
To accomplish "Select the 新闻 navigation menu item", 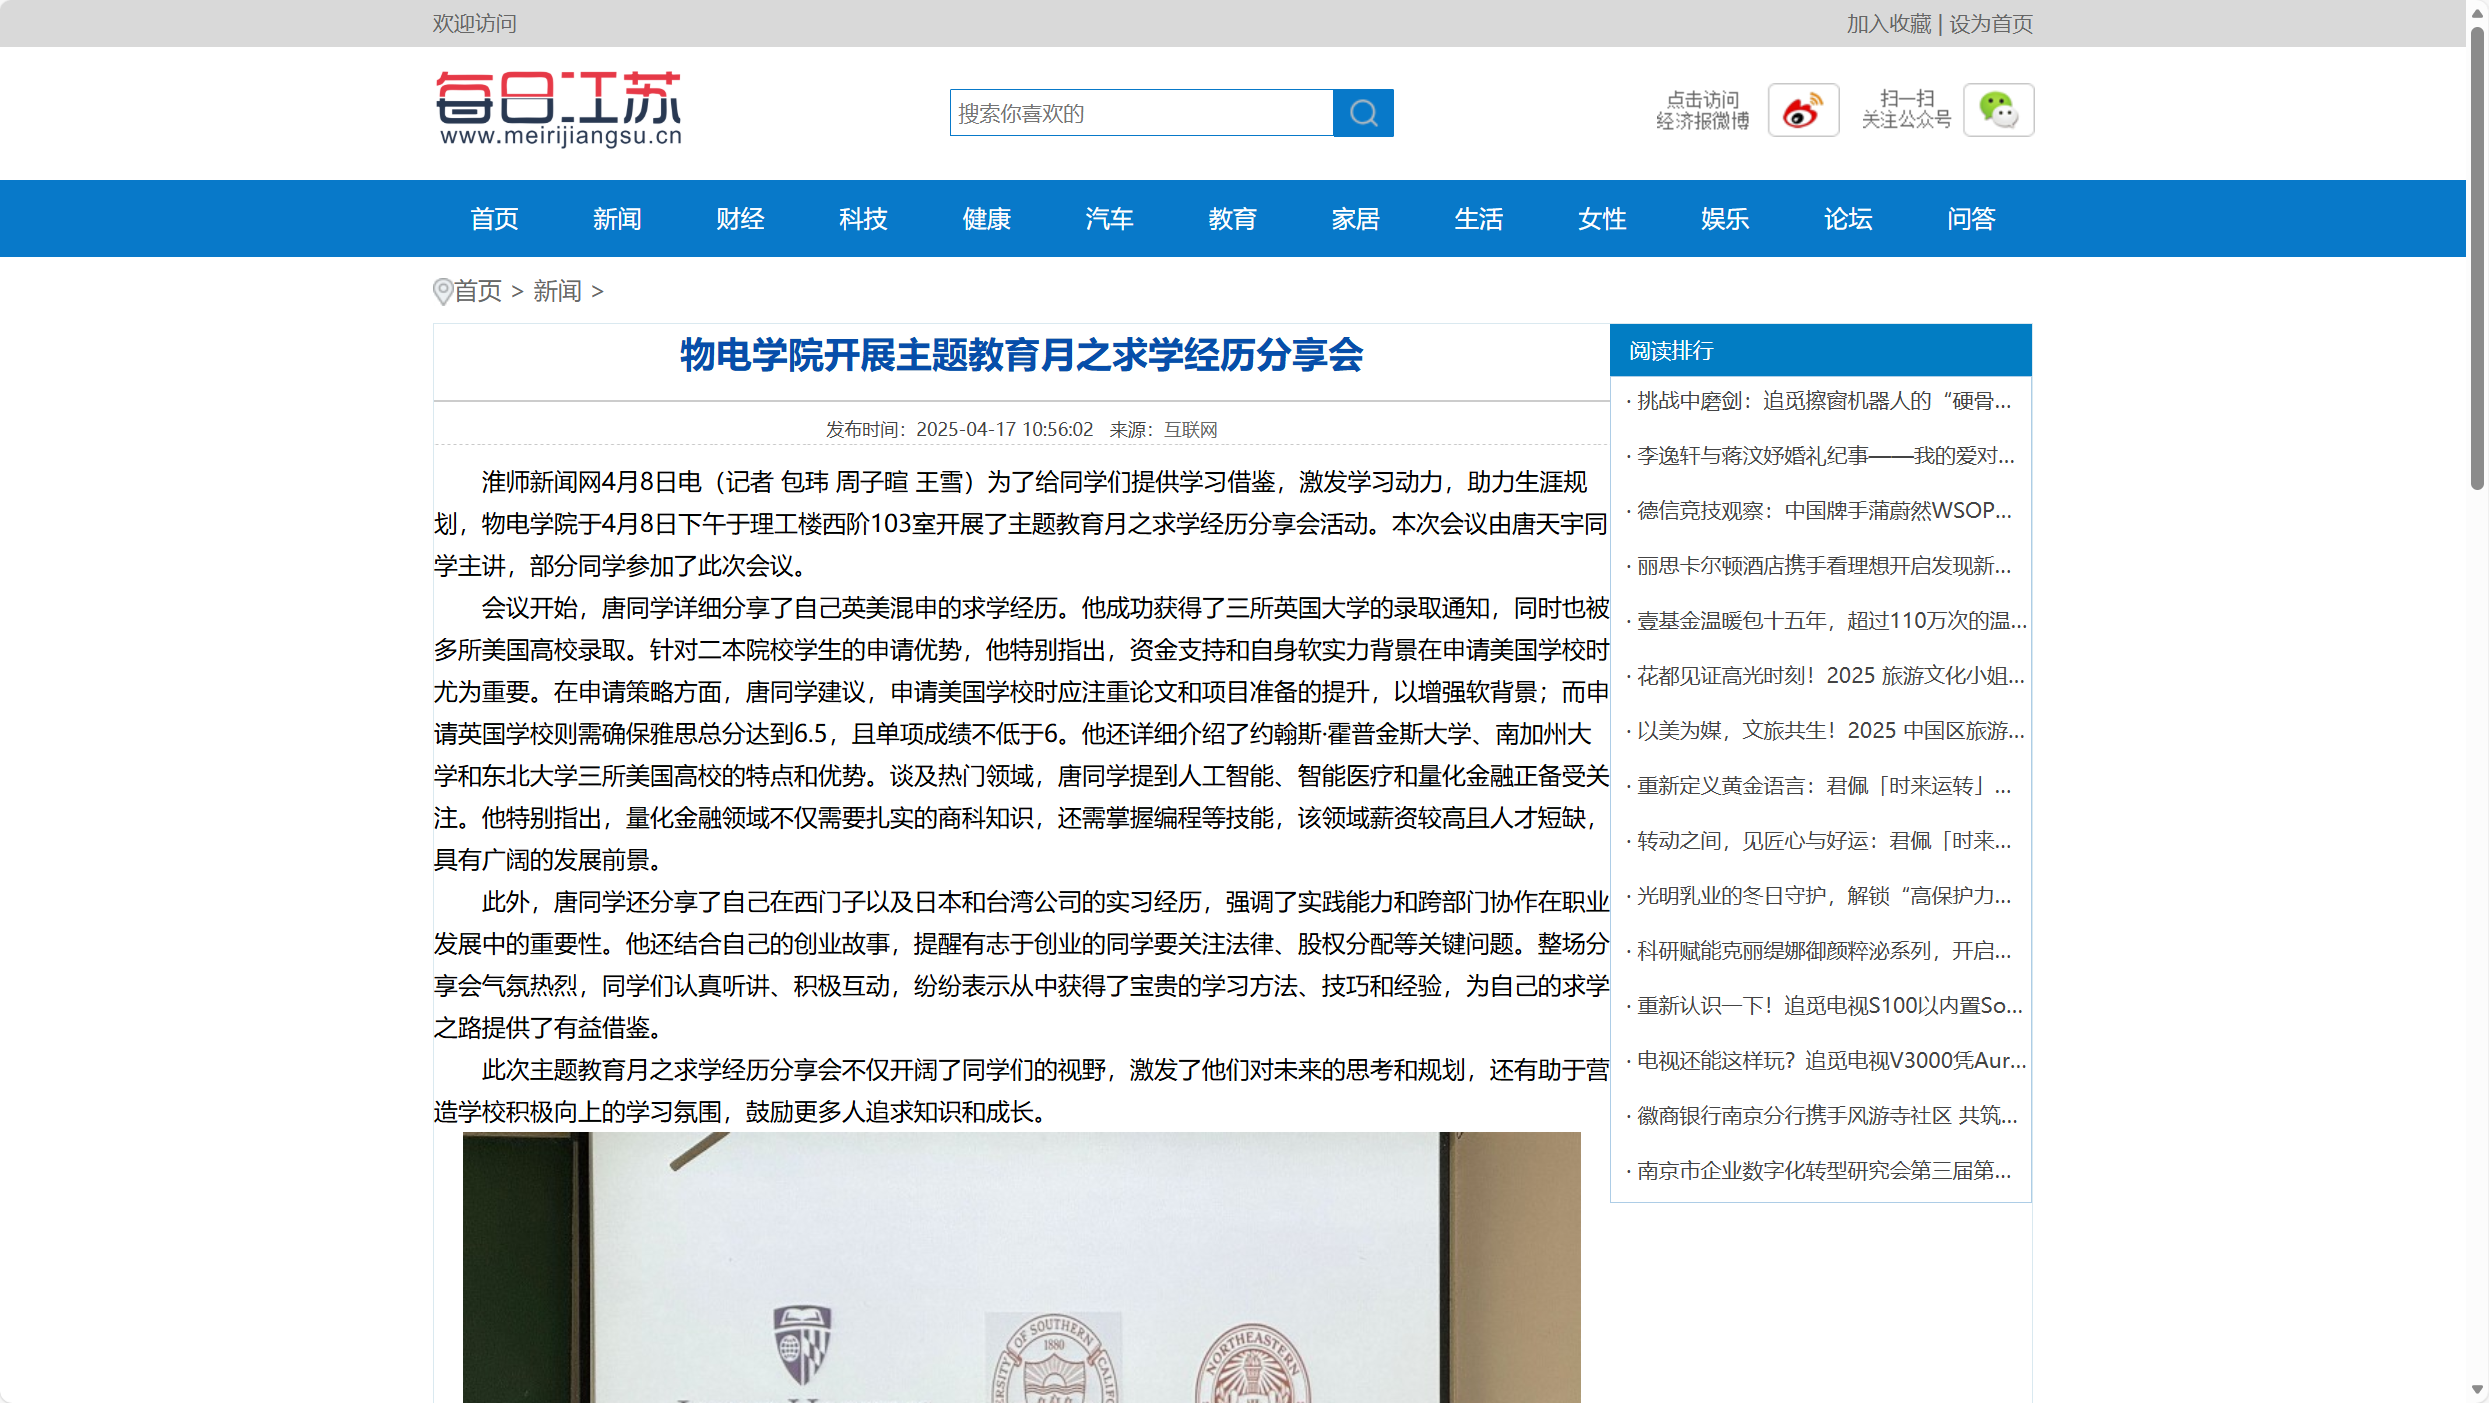I will [617, 219].
